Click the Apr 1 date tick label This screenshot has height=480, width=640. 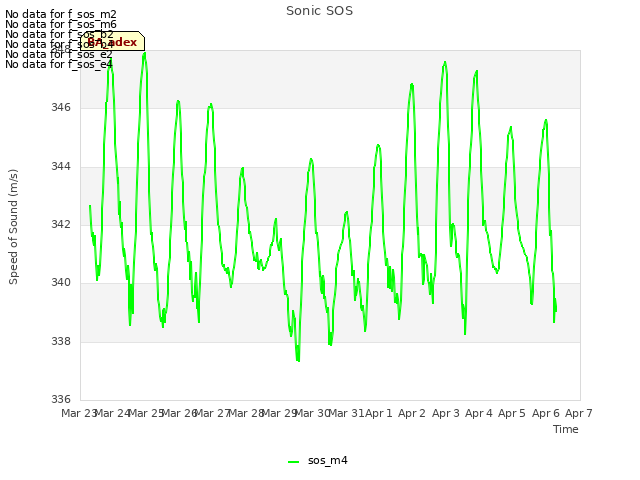[378, 413]
